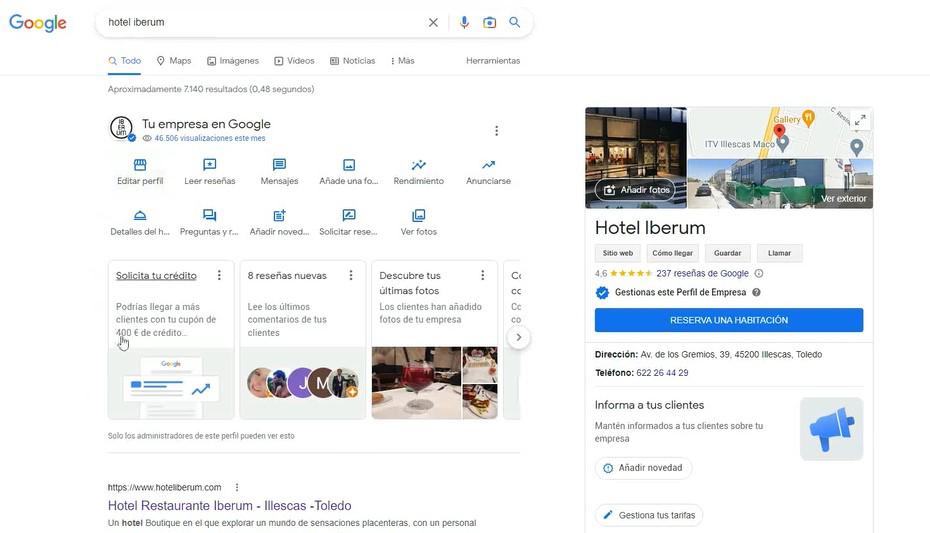Switch to the Imágenes tab
Viewport: 930px width, 533px height.
tap(233, 60)
